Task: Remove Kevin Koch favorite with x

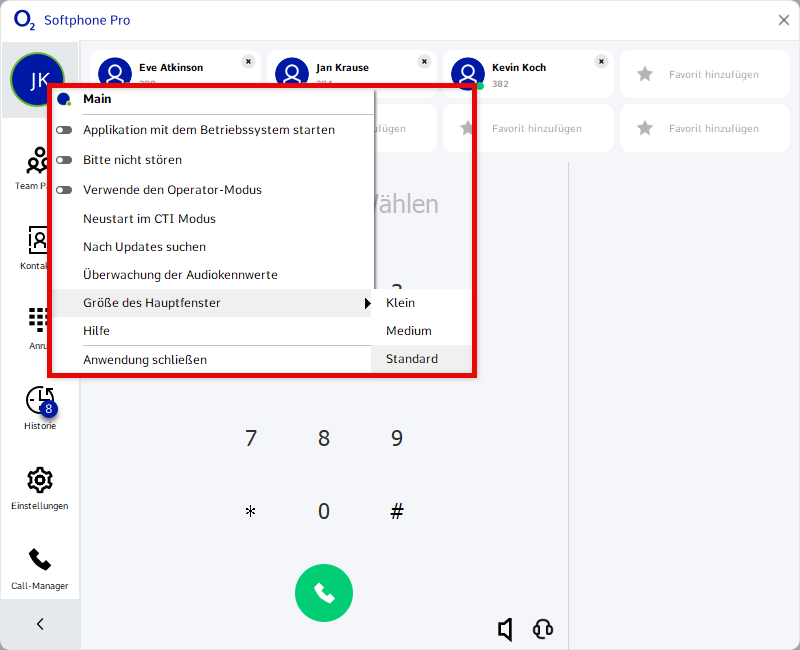Action: click(x=601, y=61)
